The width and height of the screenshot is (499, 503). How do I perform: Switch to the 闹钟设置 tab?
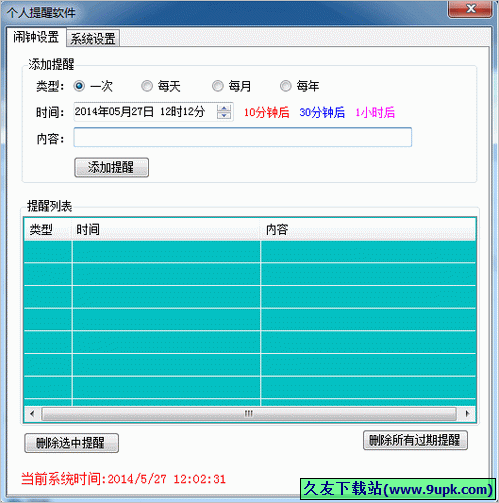[36, 37]
